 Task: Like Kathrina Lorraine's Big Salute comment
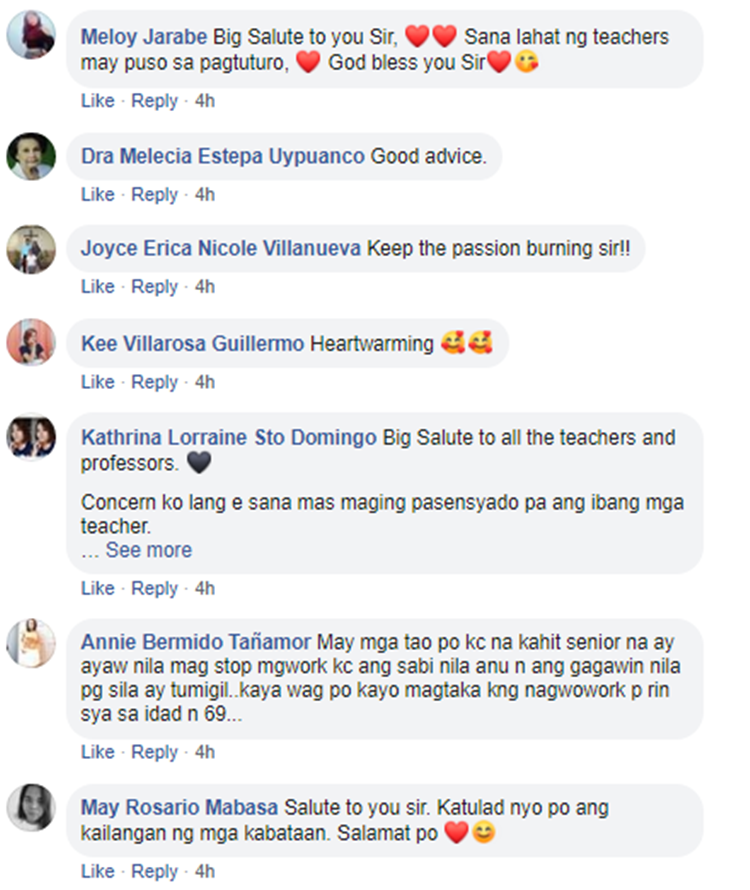[98, 589]
